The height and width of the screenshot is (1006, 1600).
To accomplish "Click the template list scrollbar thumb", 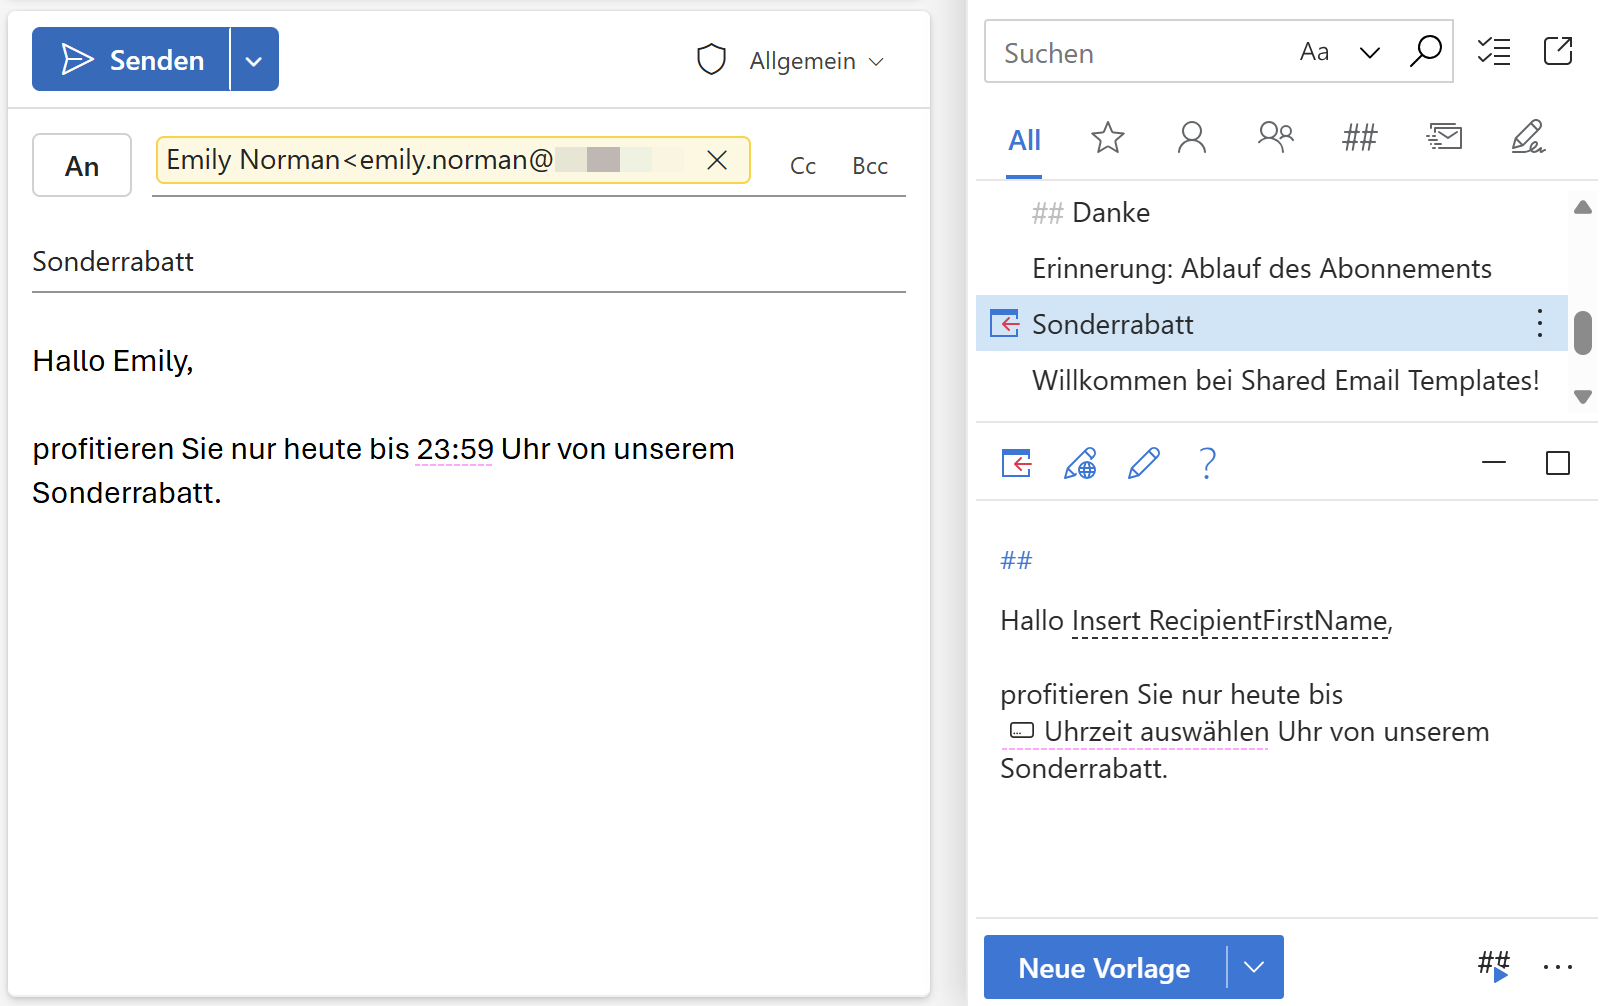I will coord(1582,333).
